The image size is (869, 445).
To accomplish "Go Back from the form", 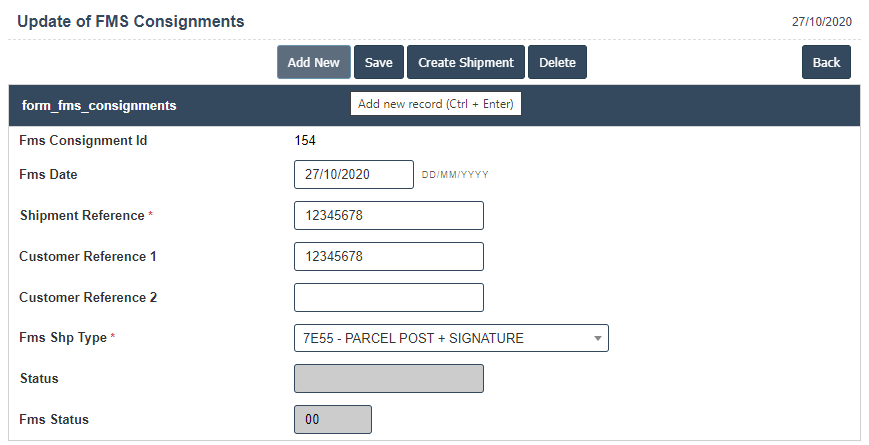I will (x=826, y=62).
